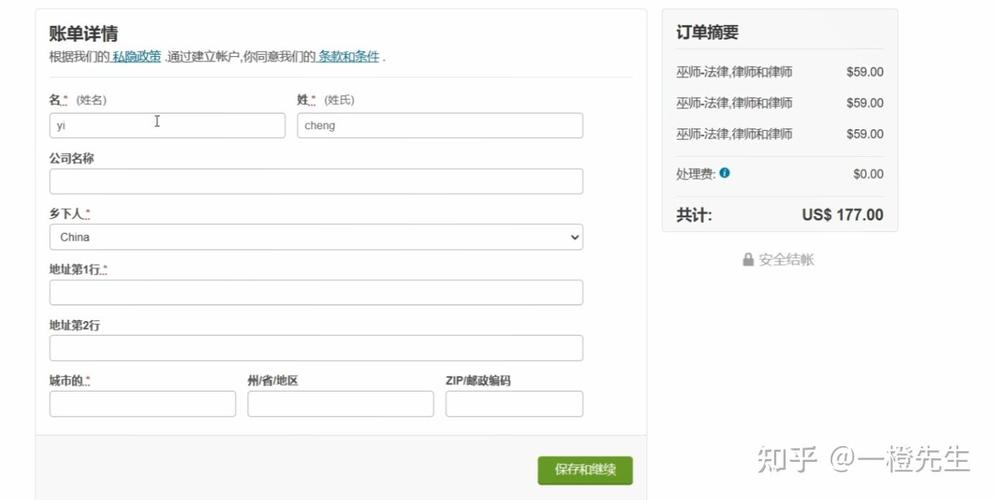The image size is (996, 500).
Task: Click the 城市 input field
Action: tap(143, 404)
